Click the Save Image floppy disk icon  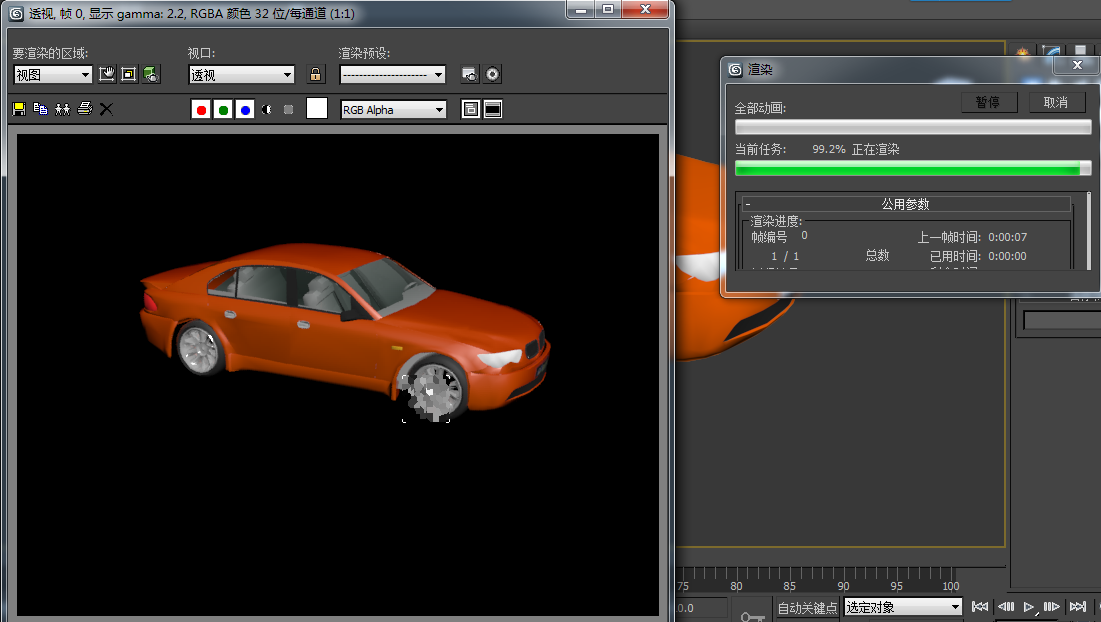[x=19, y=109]
